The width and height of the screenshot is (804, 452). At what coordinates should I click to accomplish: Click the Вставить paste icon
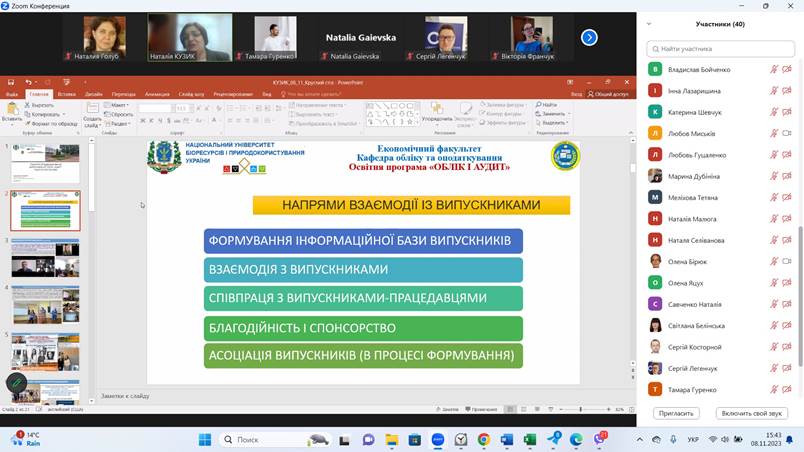coord(12,110)
